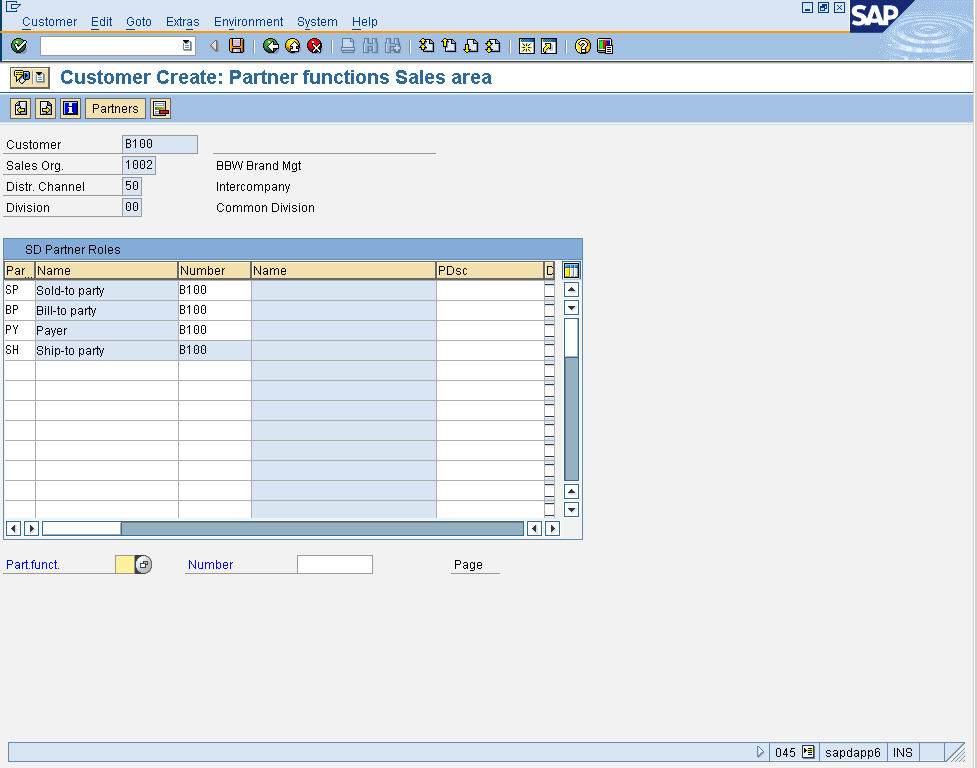Open Help with the question mark icon
This screenshot has height=768, width=977.
tap(583, 46)
